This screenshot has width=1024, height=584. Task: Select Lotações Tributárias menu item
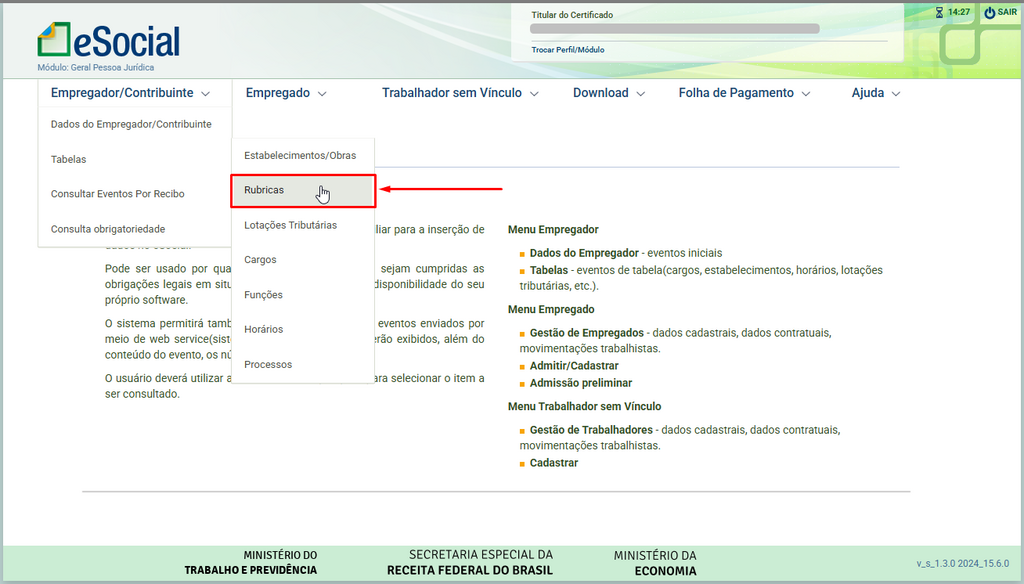[x=290, y=225]
